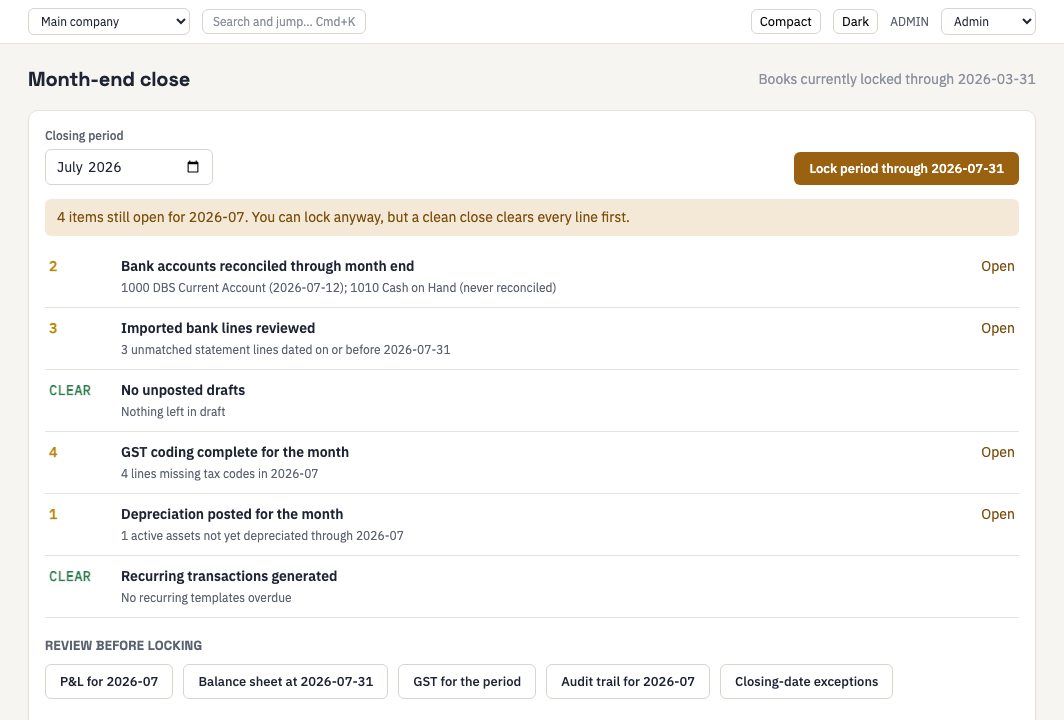Focus the Search and jump field

click(x=284, y=22)
